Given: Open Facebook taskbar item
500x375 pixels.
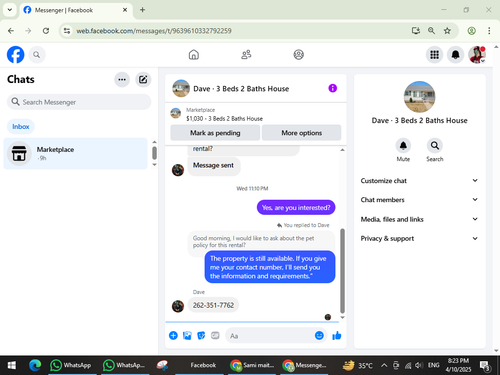Looking at the screenshot, I should coord(203,365).
